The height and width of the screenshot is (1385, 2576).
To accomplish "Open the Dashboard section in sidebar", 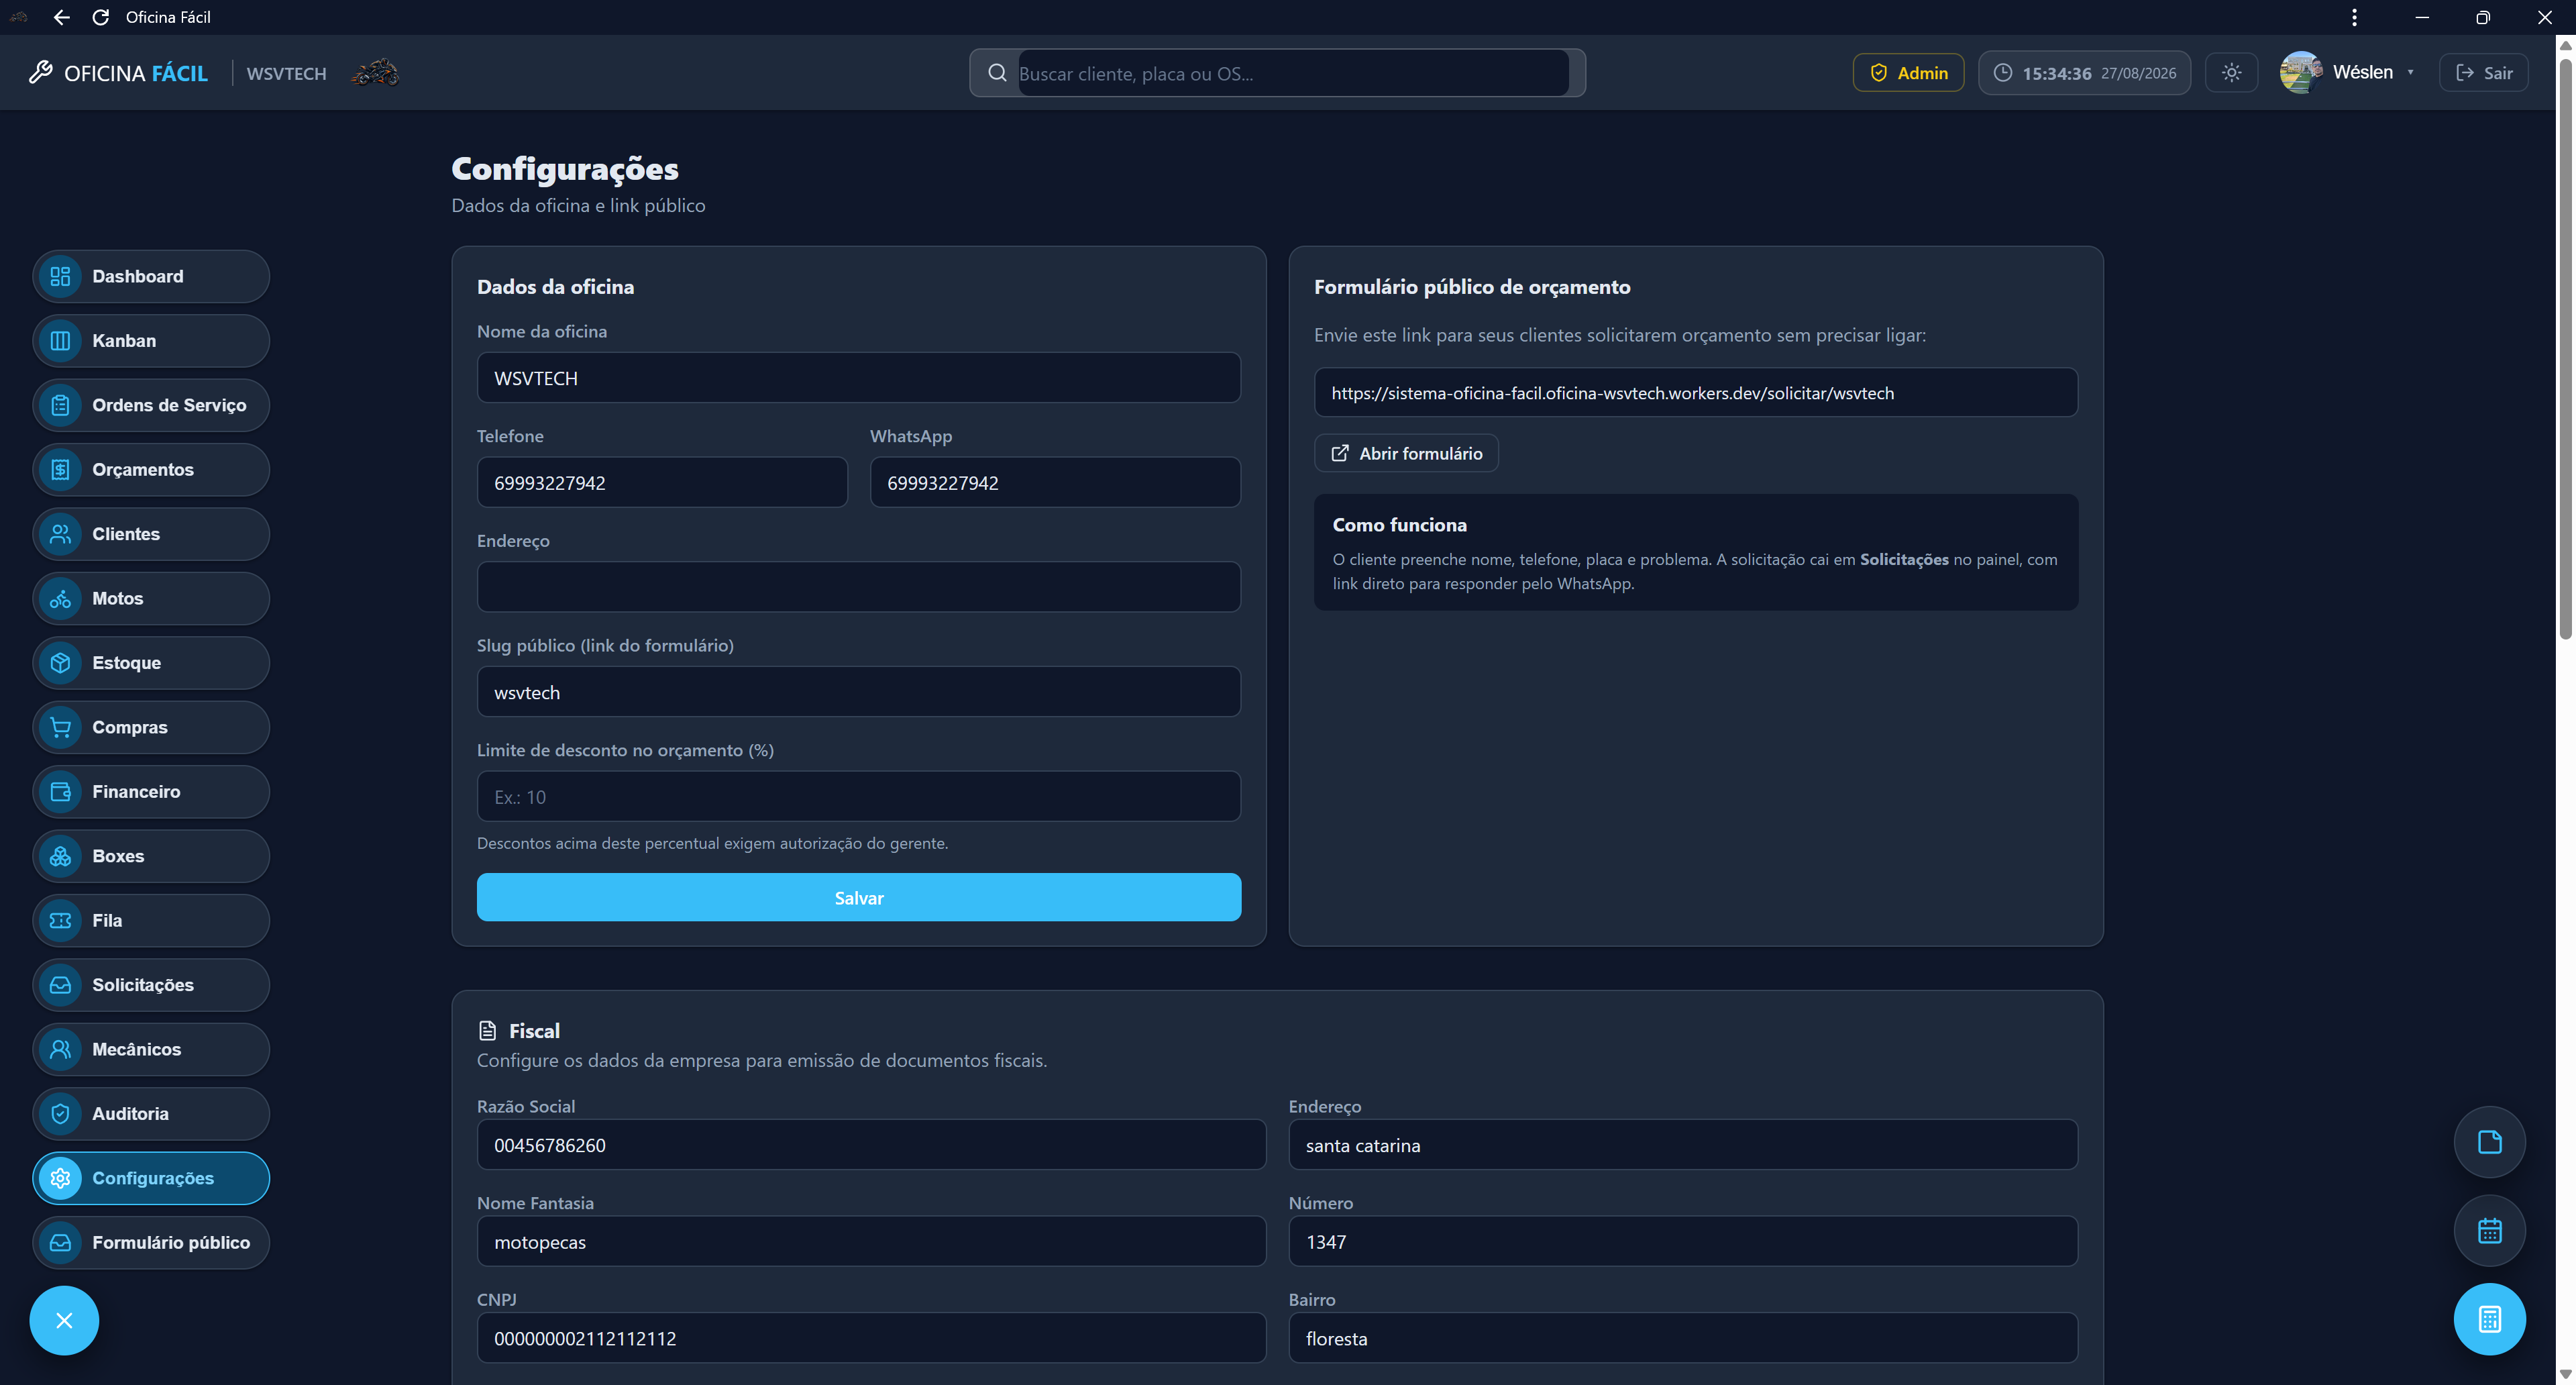I will point(151,276).
